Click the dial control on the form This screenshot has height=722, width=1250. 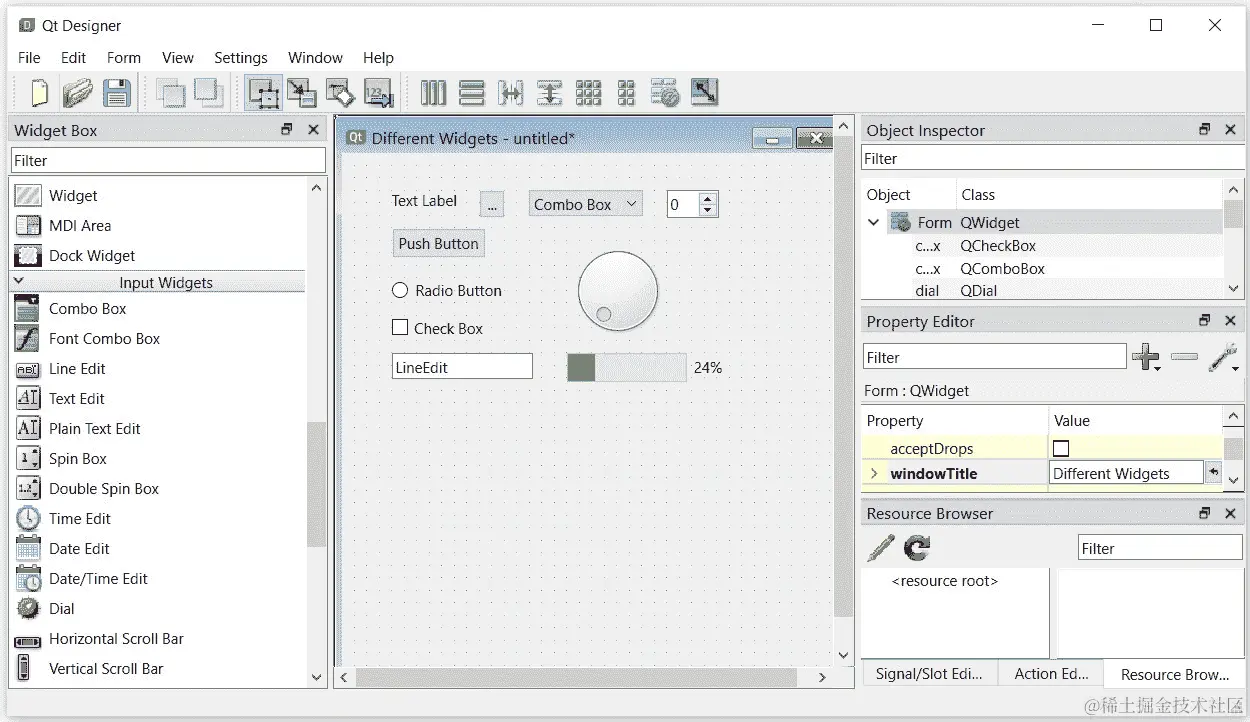pyautogui.click(x=617, y=291)
